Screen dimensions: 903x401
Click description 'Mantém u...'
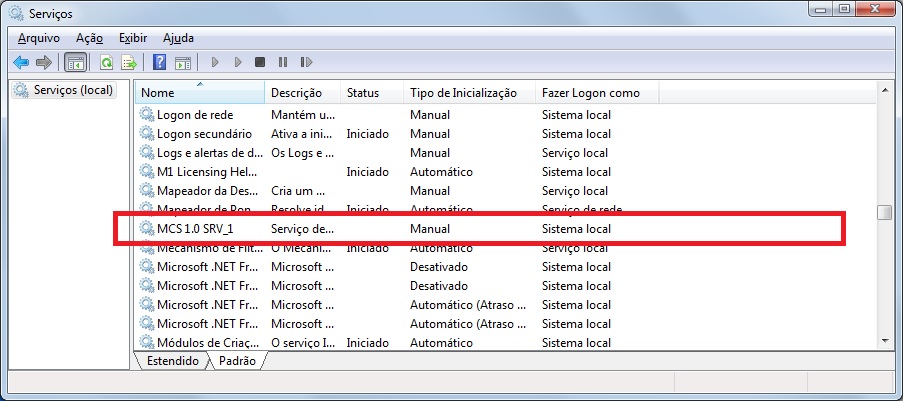302,115
